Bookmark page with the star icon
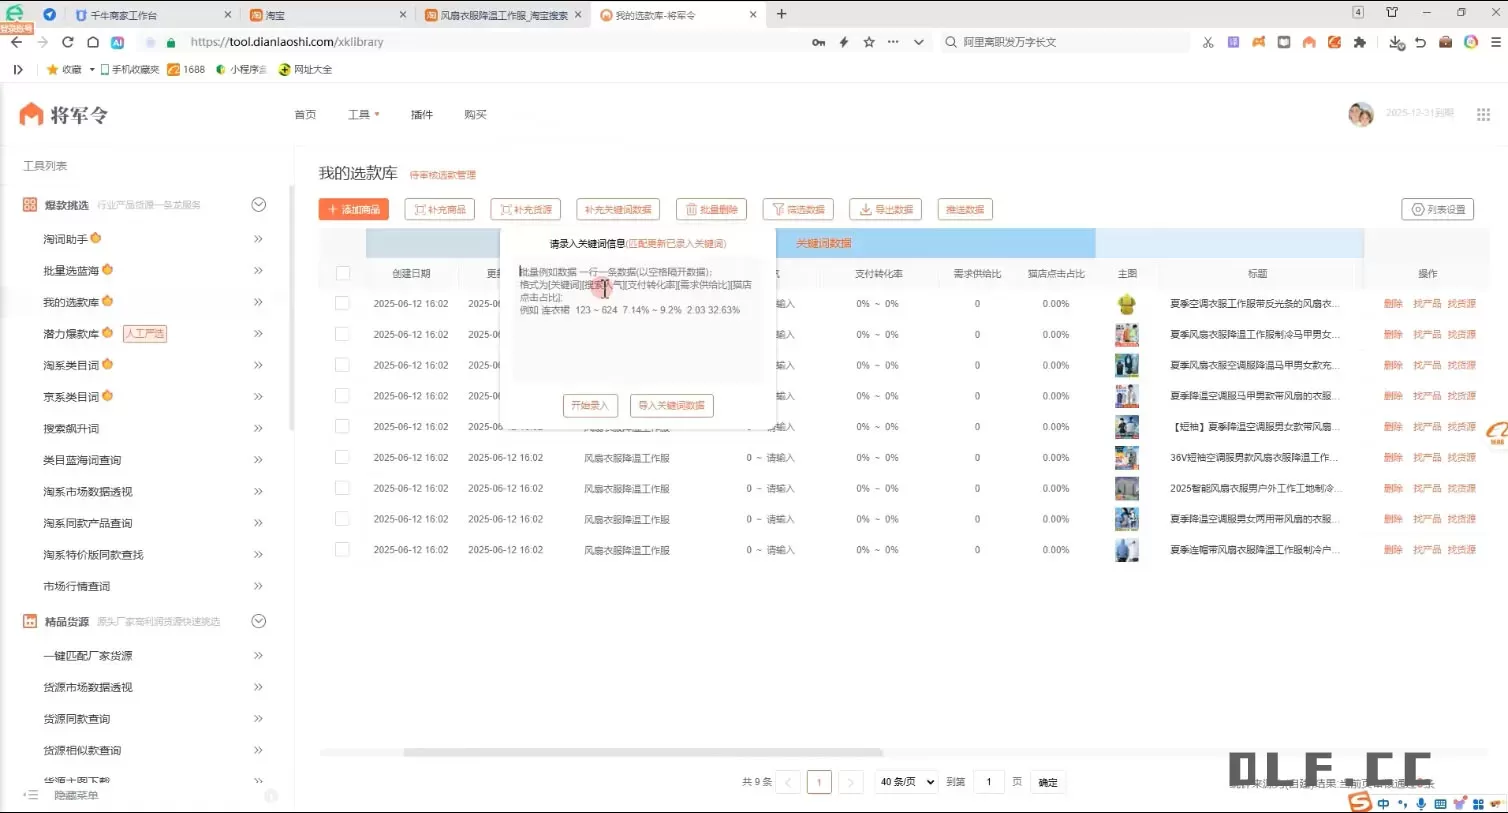 pyautogui.click(x=869, y=42)
